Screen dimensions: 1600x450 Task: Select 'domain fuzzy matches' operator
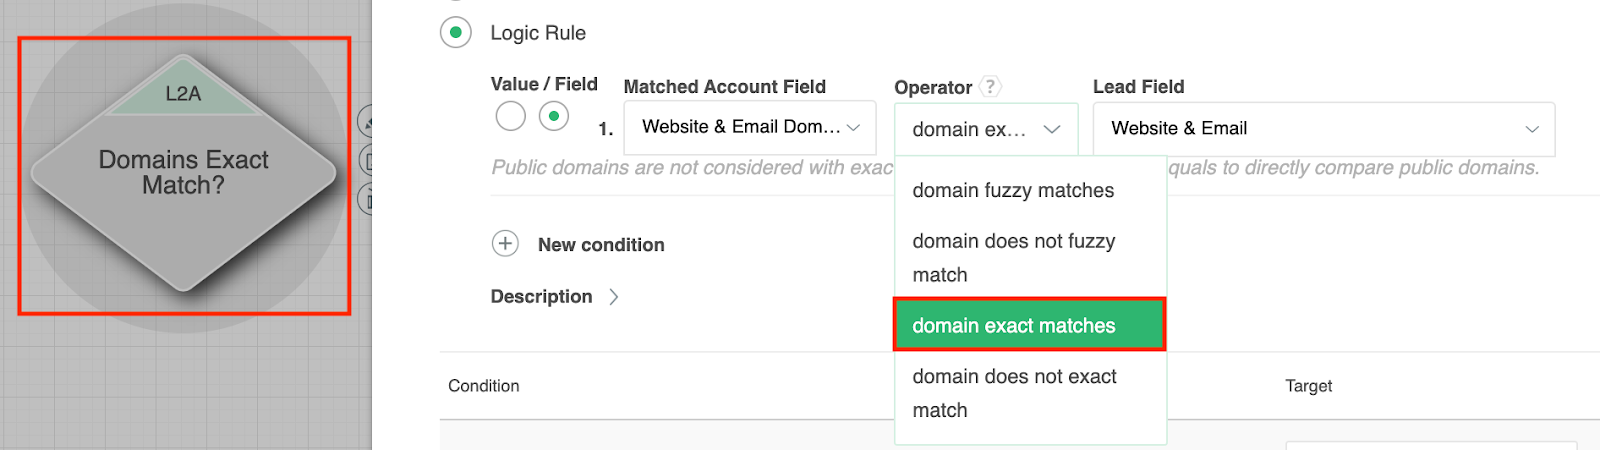(1013, 191)
